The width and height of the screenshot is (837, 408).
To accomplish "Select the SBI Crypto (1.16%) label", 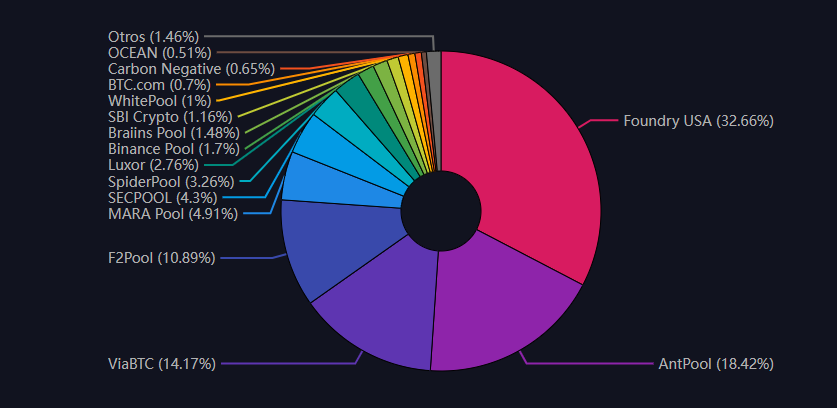I will (x=169, y=117).
